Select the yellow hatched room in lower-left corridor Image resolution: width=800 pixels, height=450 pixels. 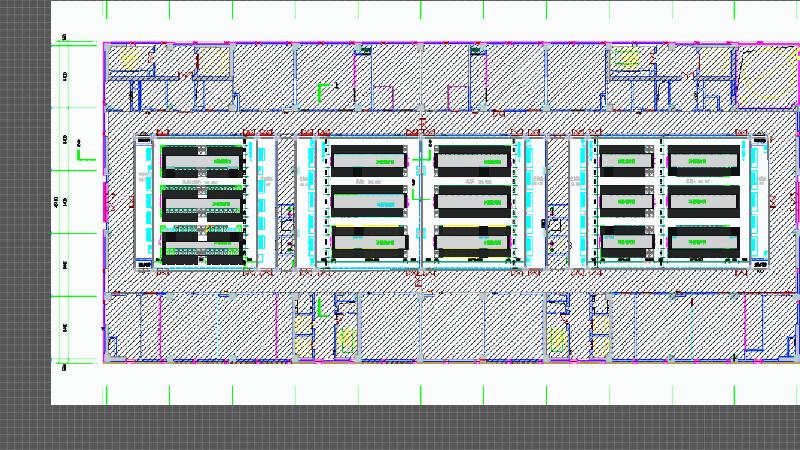[x=347, y=339]
